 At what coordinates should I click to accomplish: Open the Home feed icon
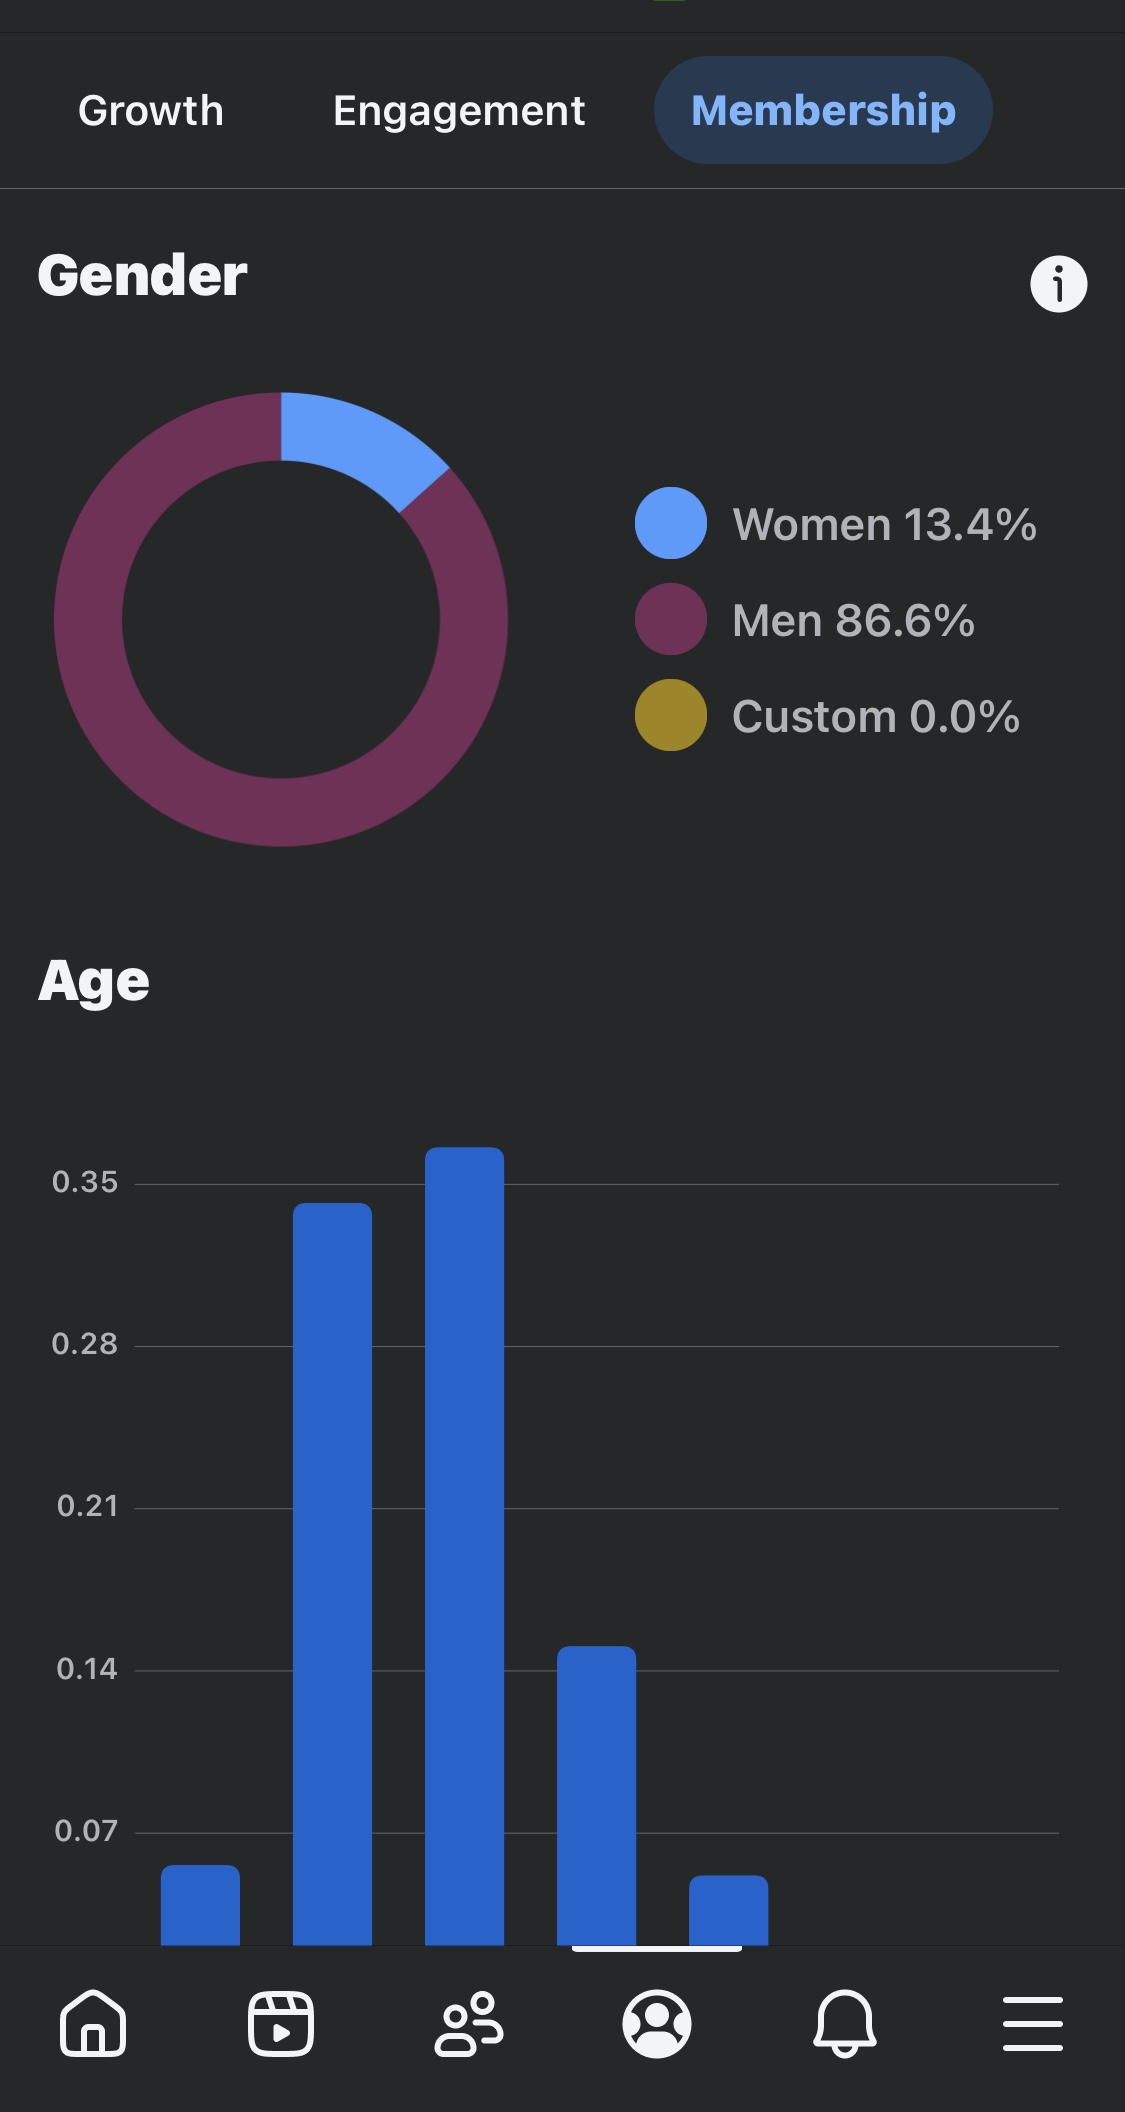[93, 2023]
